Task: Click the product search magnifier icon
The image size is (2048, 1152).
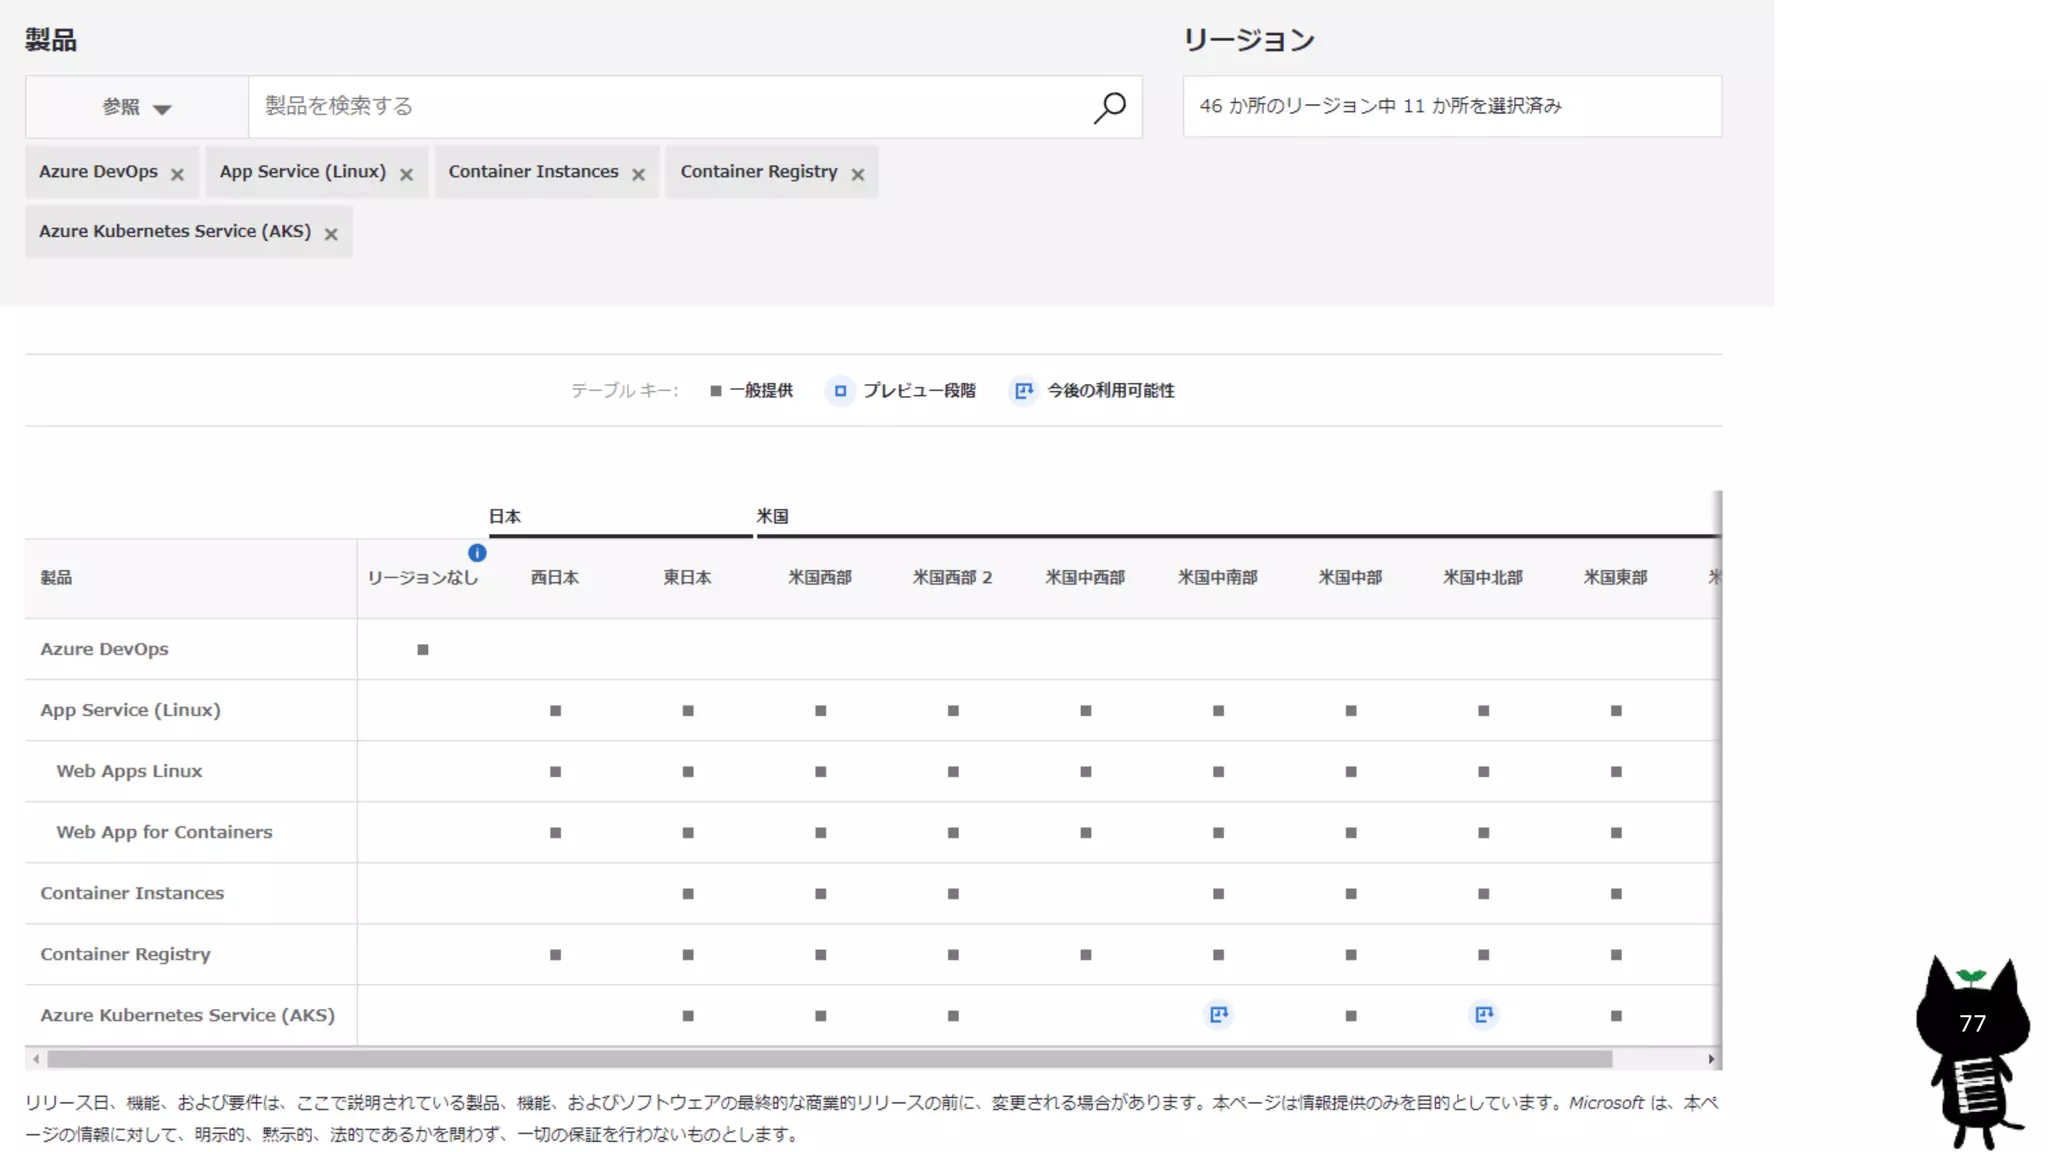Action: coord(1109,107)
